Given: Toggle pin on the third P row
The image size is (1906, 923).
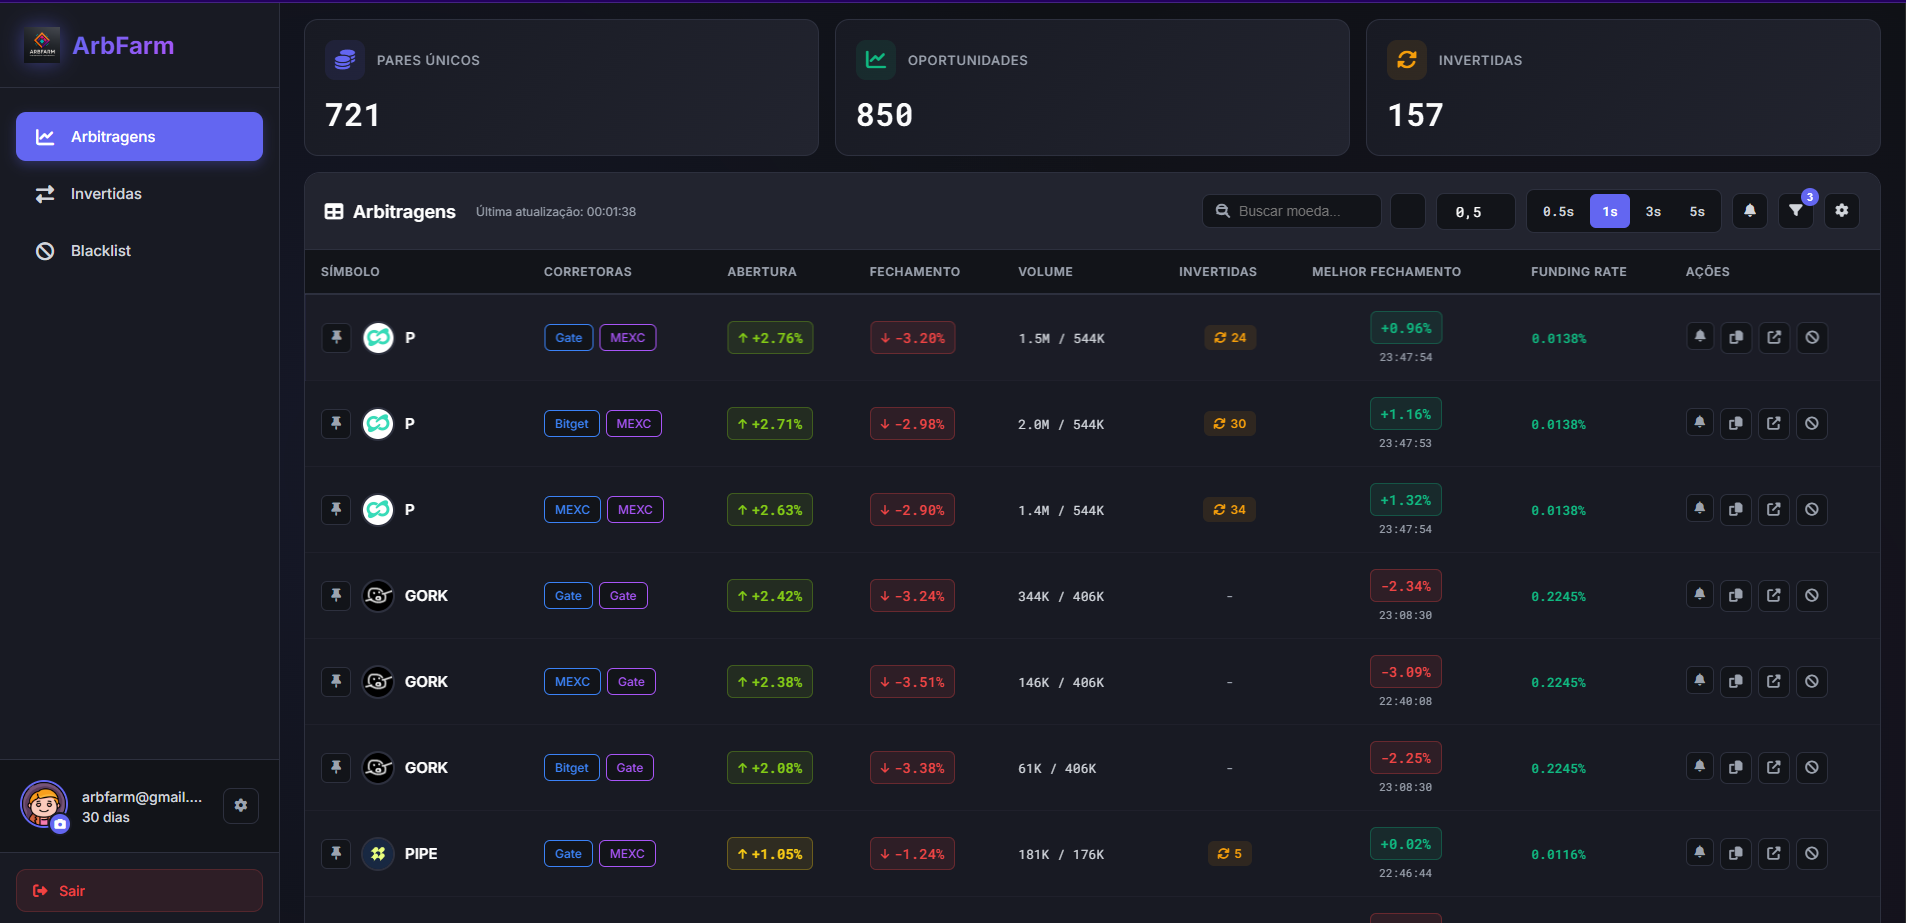Looking at the screenshot, I should (336, 509).
